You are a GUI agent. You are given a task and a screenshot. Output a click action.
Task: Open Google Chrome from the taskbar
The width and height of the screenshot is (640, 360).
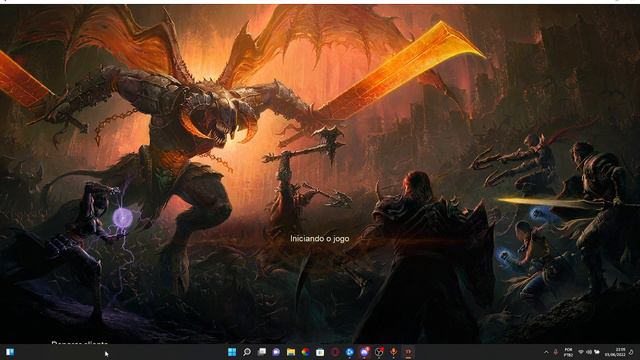tap(305, 352)
